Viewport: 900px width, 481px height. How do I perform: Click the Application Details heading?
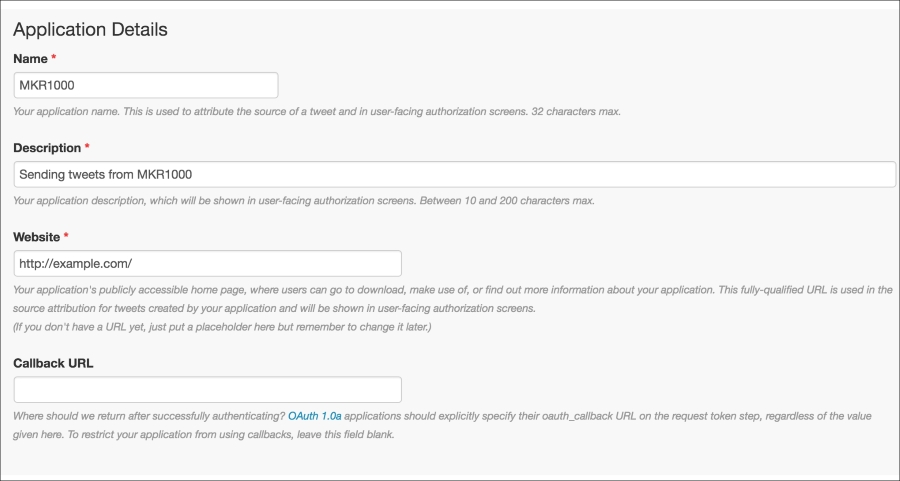(x=91, y=29)
